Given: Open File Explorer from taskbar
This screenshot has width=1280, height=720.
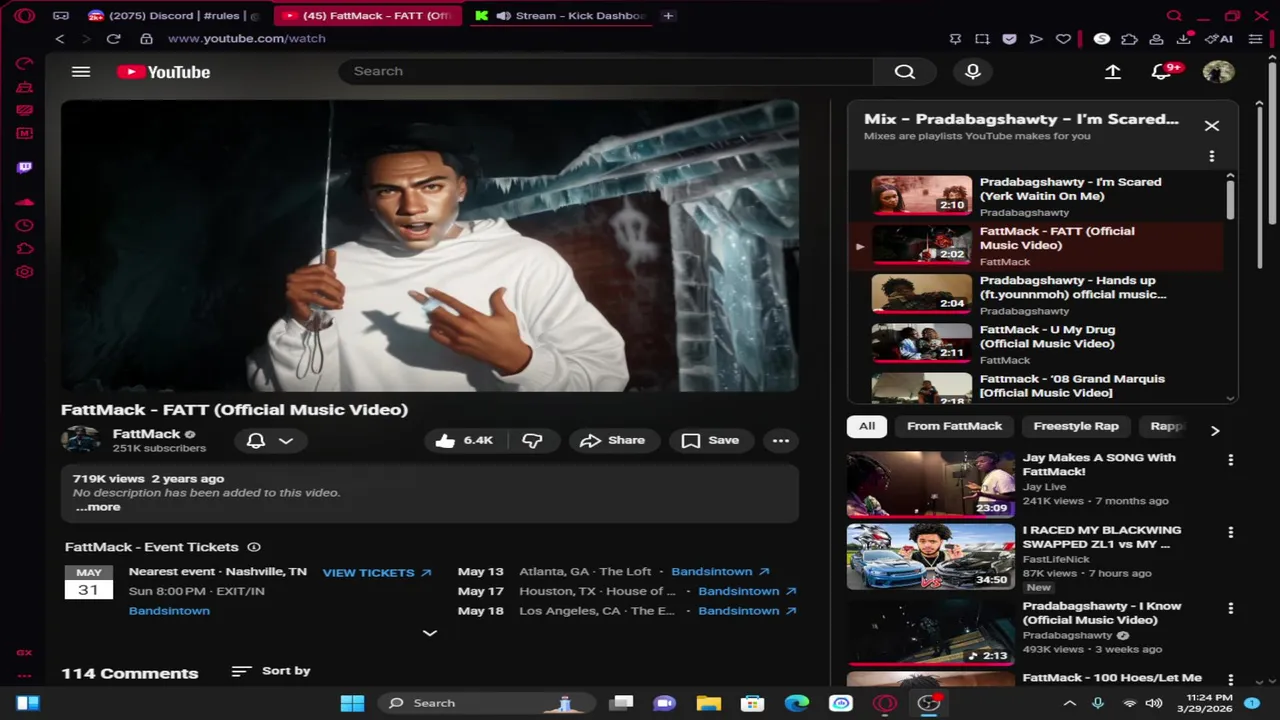Looking at the screenshot, I should (x=708, y=703).
